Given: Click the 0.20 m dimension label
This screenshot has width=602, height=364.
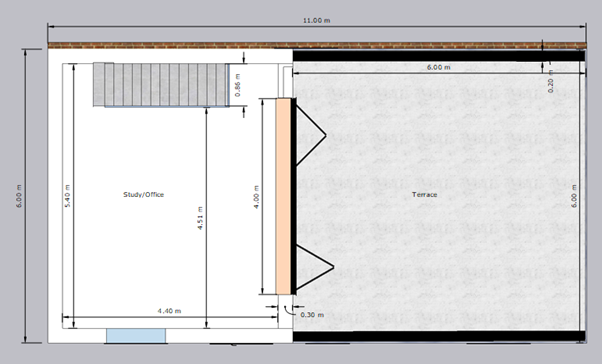Looking at the screenshot, I should (x=551, y=81).
